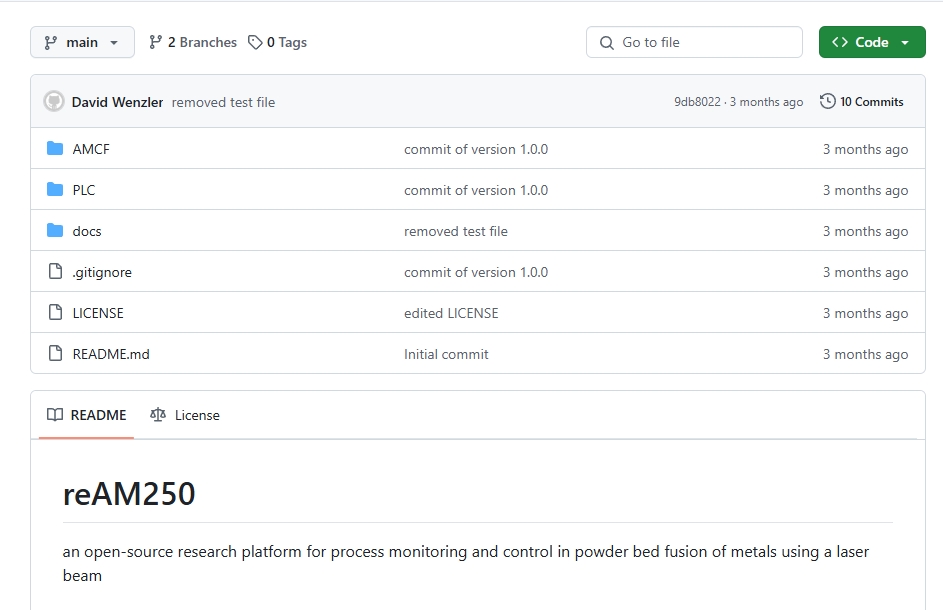This screenshot has height=610, width=943.
Task: Click the .gitignore file icon
Action: (x=55, y=272)
